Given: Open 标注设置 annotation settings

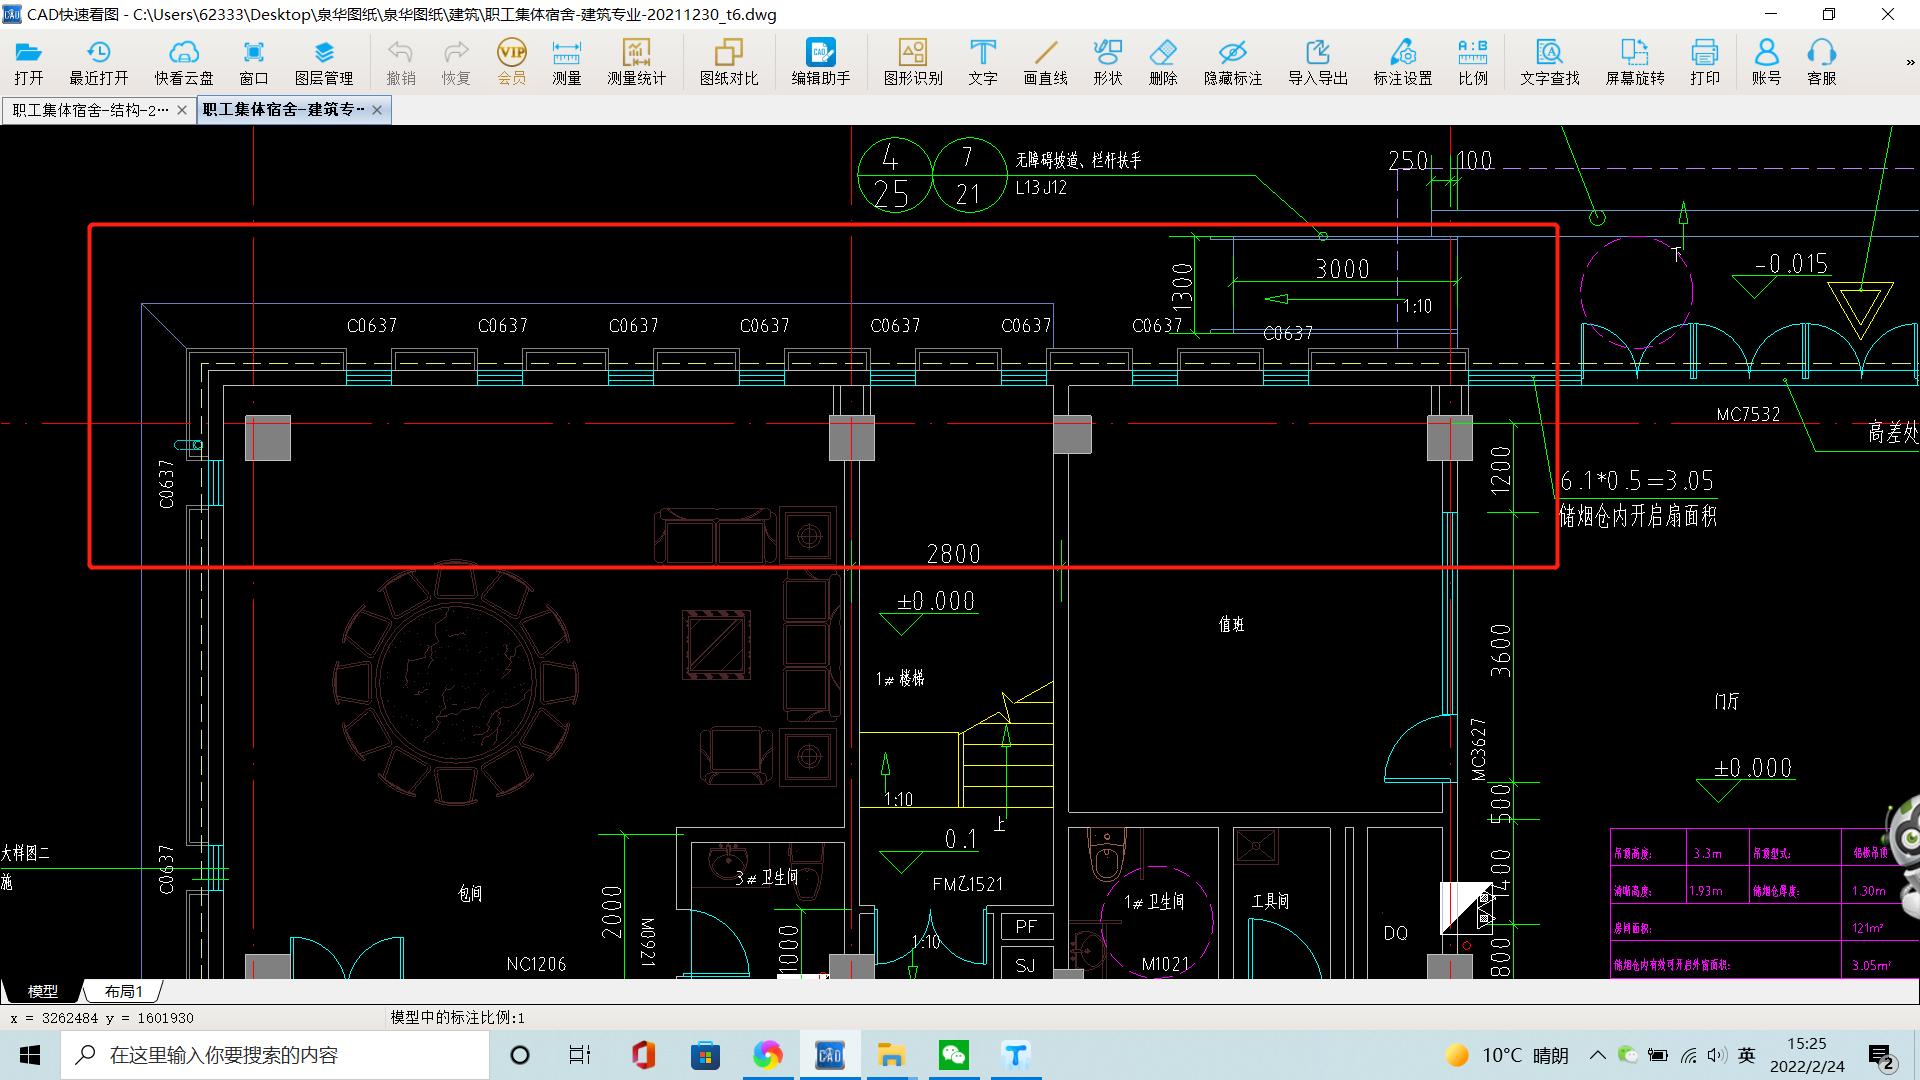Looking at the screenshot, I should (1403, 62).
